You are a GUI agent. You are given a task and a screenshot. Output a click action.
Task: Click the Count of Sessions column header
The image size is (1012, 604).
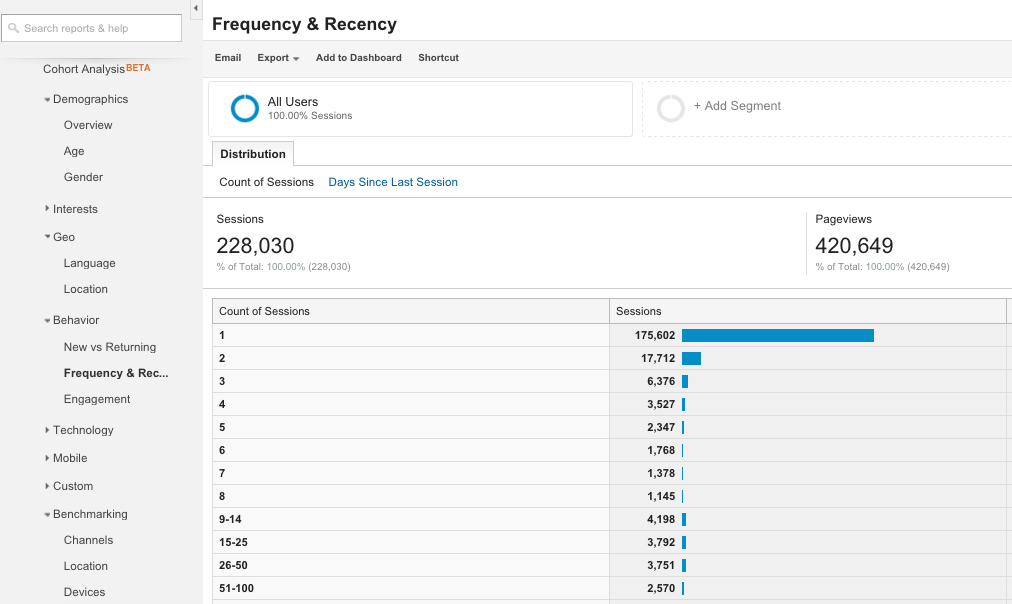[410, 311]
